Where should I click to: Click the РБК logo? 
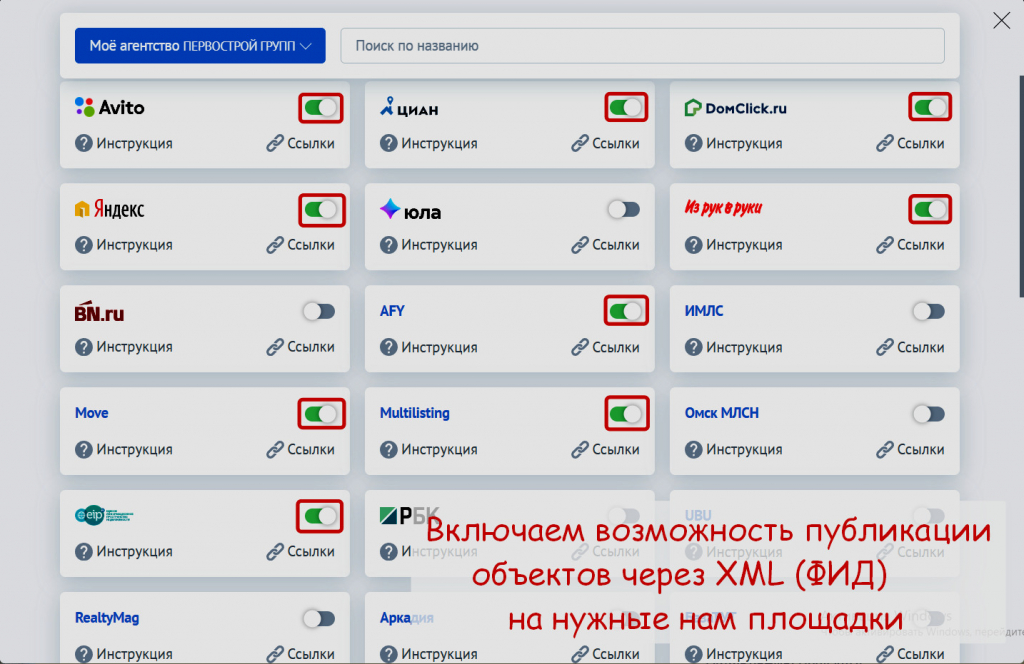[409, 515]
